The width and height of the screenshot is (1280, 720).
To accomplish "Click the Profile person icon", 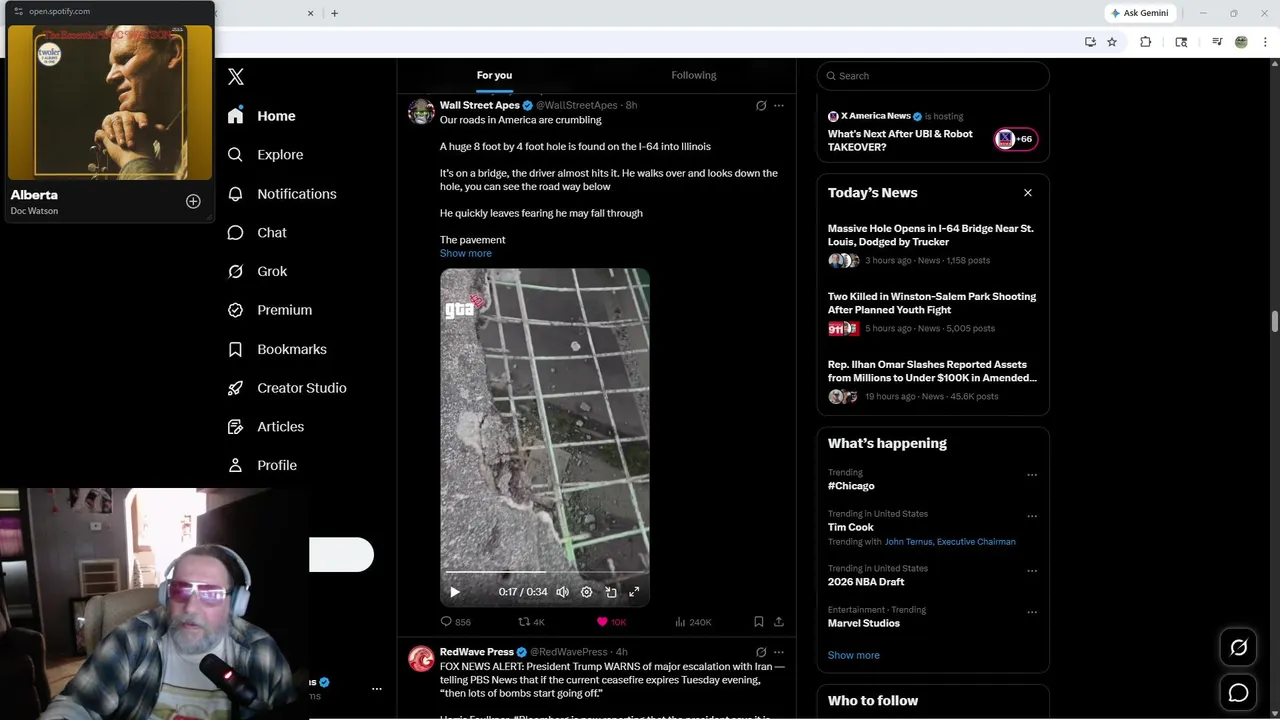I will (x=236, y=465).
